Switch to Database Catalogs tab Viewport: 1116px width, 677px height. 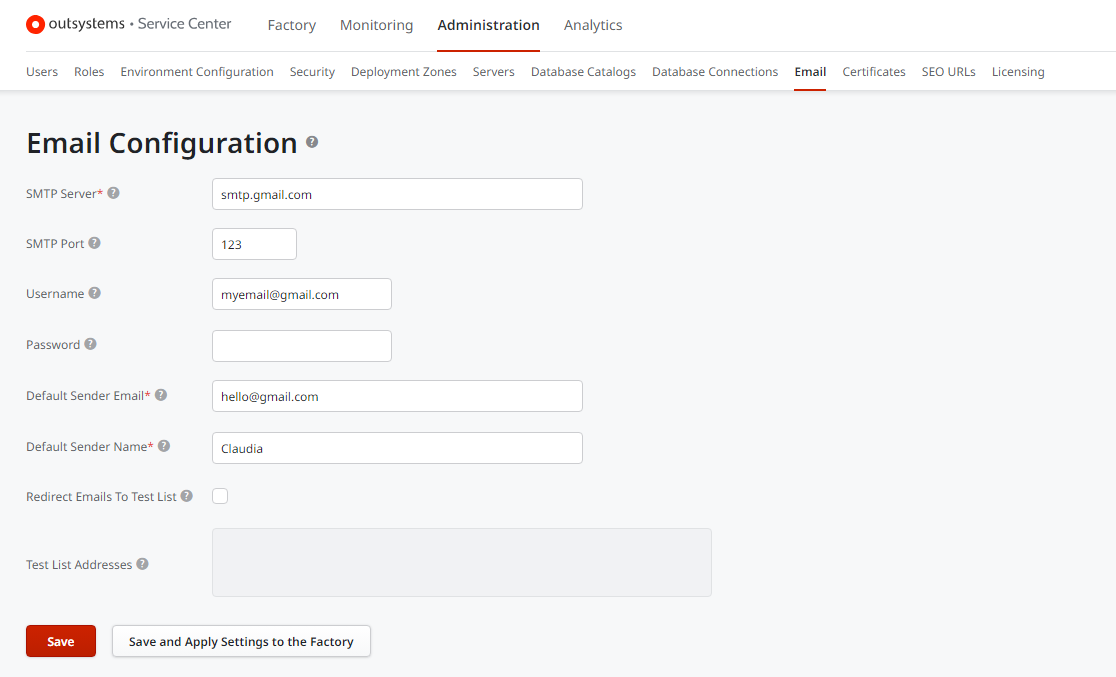coord(584,72)
